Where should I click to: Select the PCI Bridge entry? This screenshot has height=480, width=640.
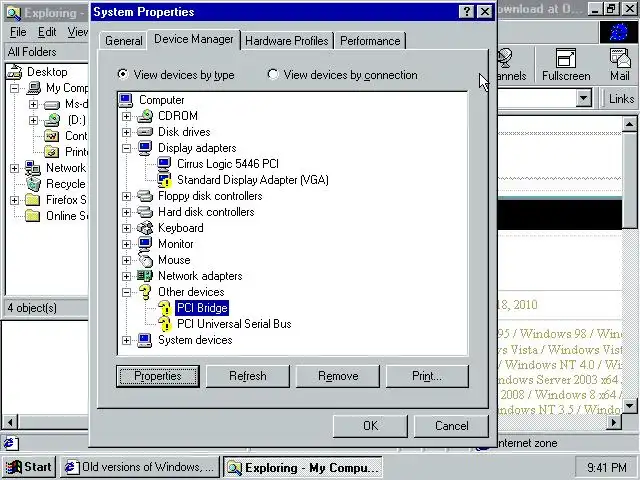click(x=202, y=308)
